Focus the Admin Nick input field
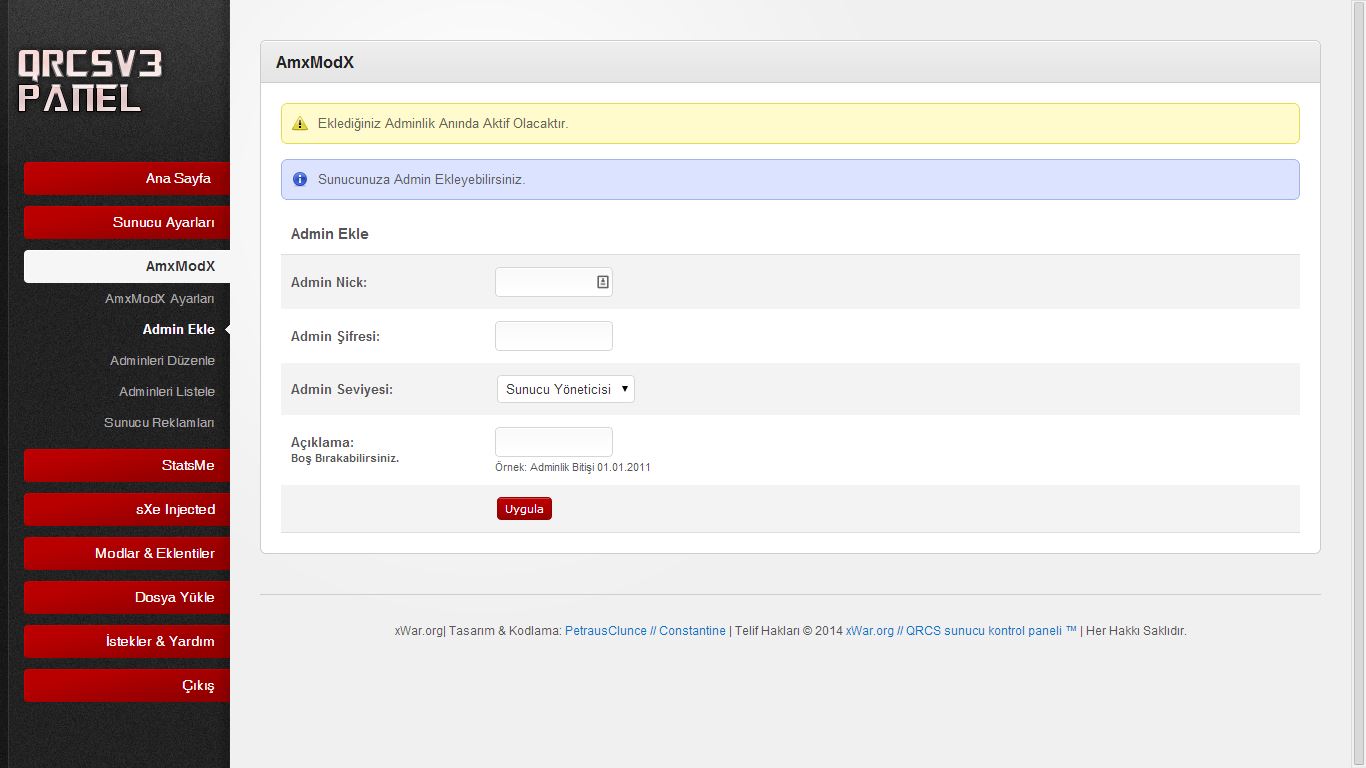The image size is (1366, 768). pyautogui.click(x=553, y=282)
